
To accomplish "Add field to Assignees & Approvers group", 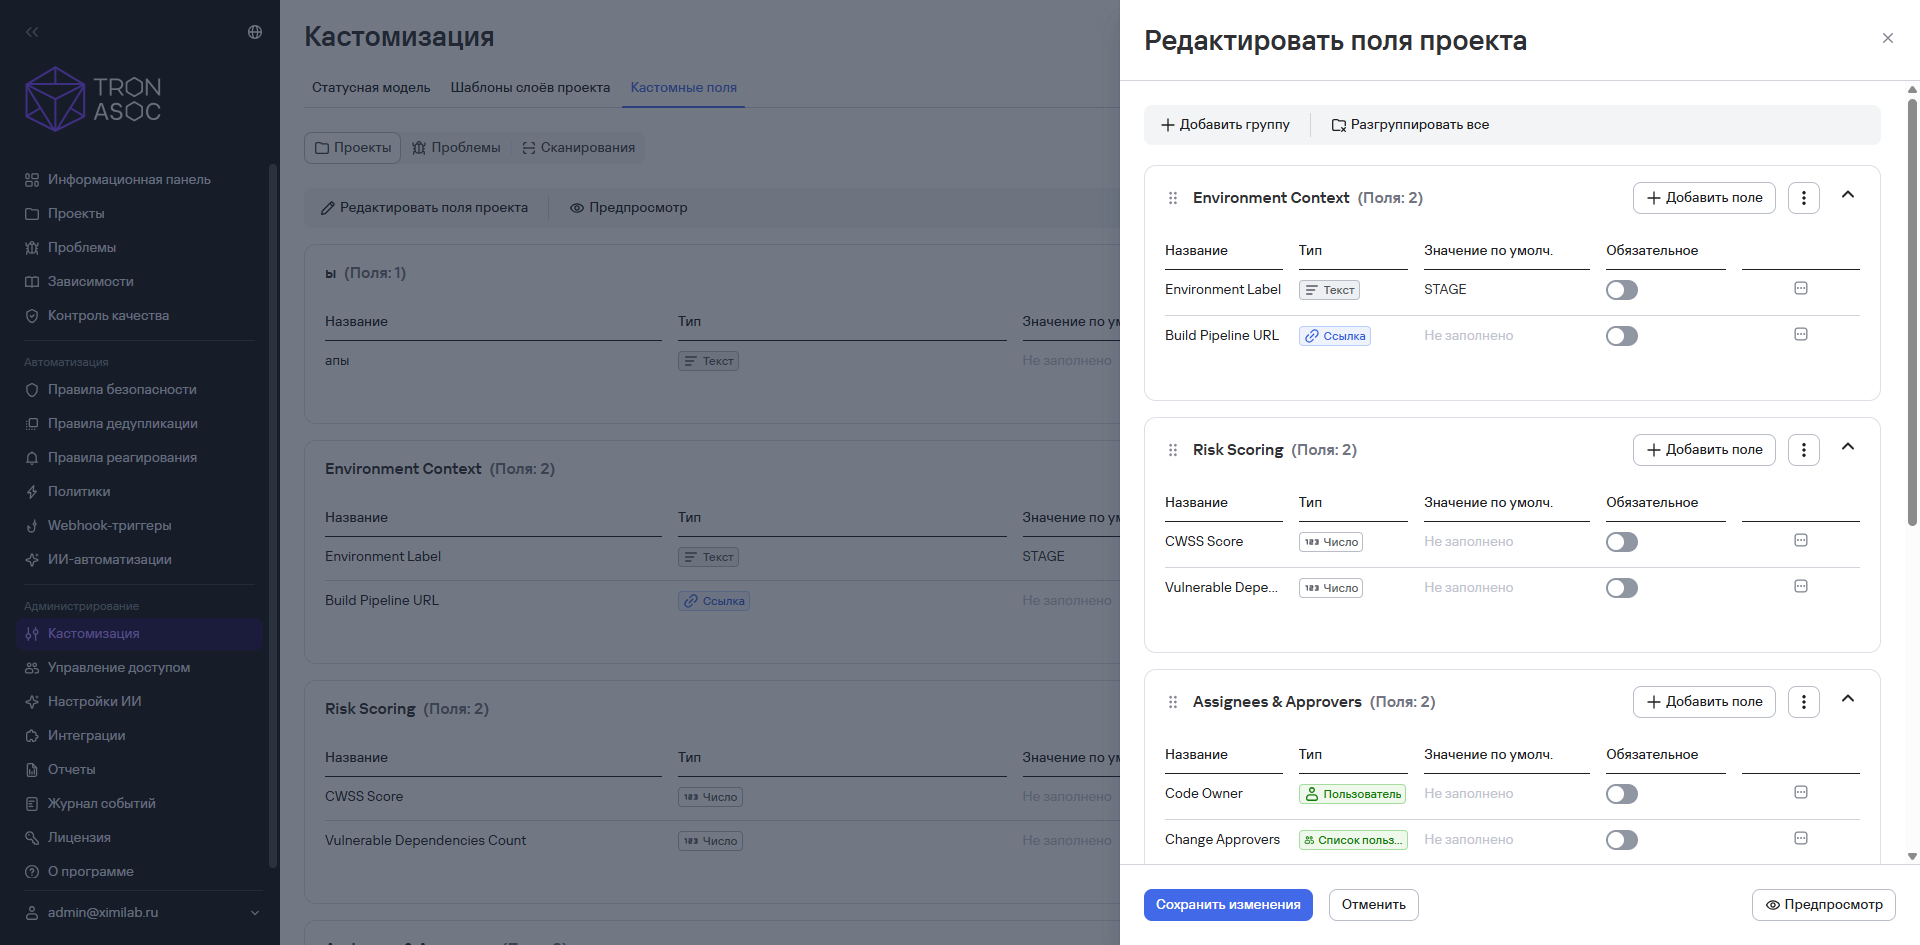I will click(x=1704, y=702).
